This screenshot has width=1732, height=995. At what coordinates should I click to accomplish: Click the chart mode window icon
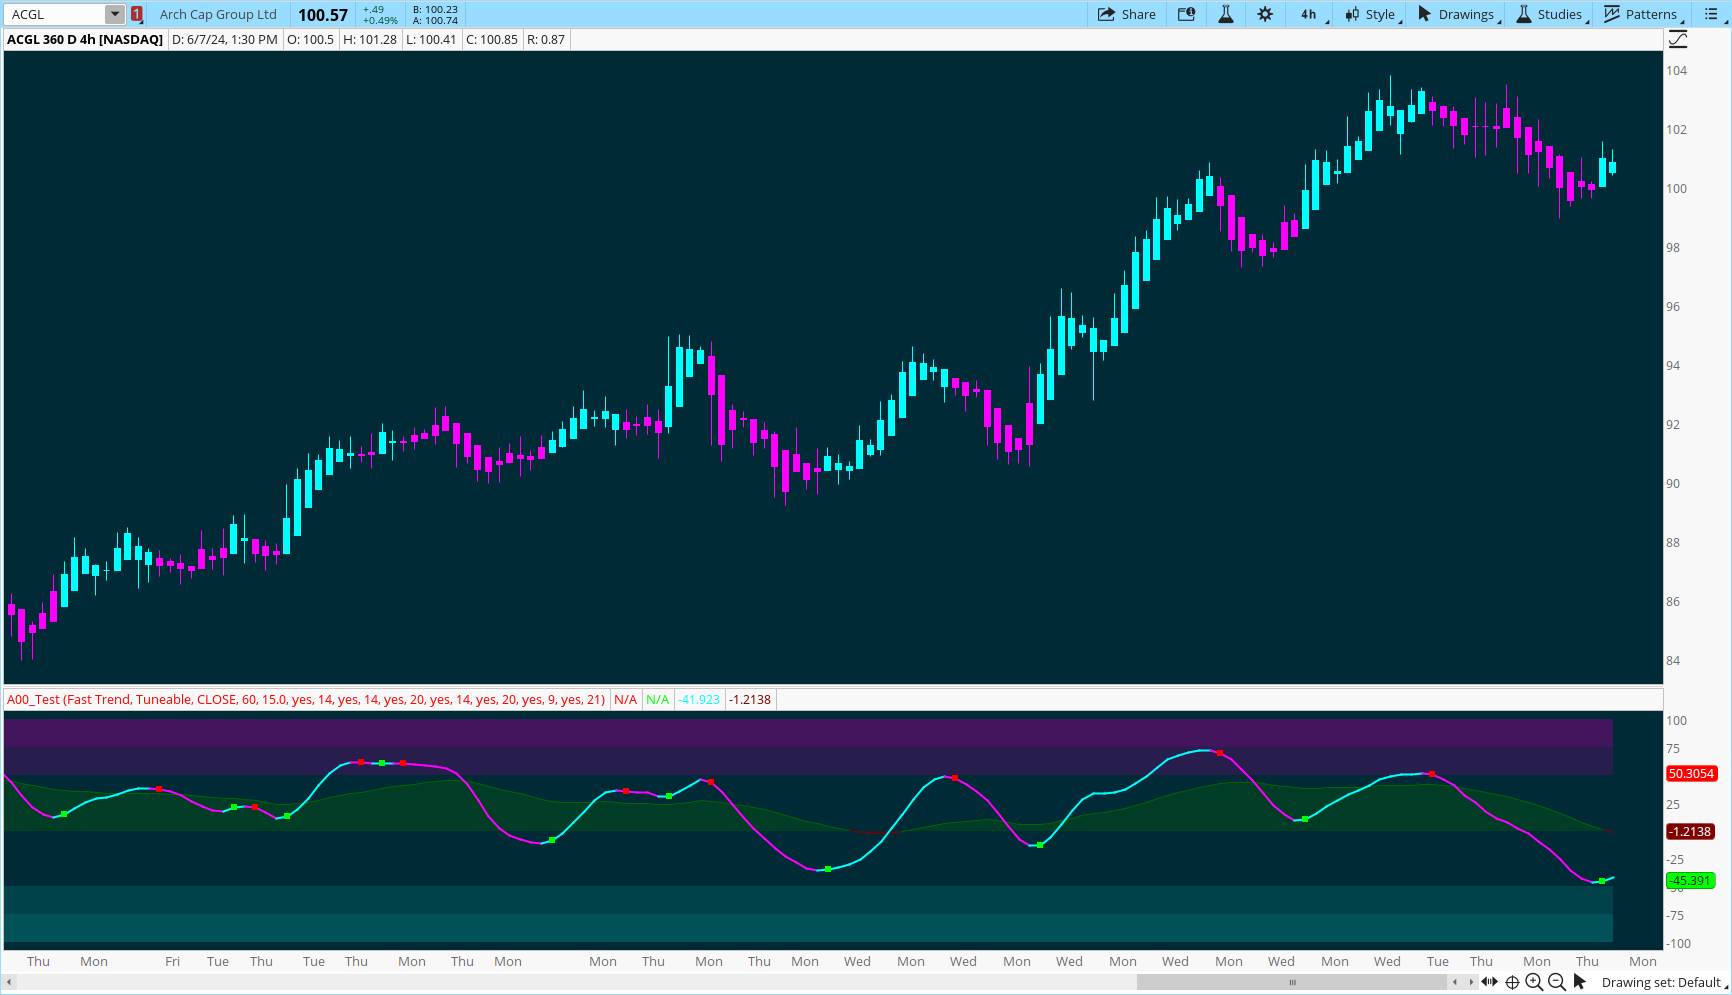pyautogui.click(x=1186, y=14)
